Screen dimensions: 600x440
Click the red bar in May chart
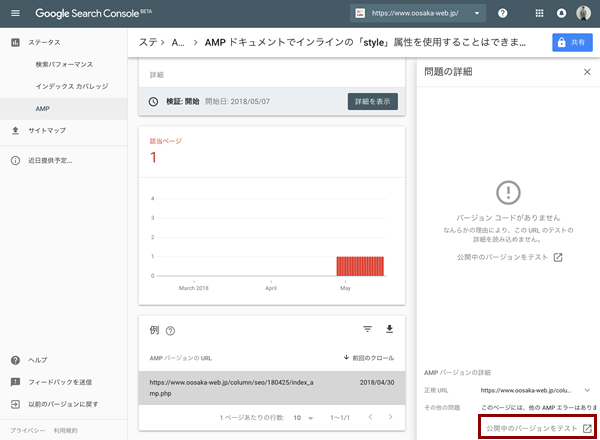tap(360, 266)
